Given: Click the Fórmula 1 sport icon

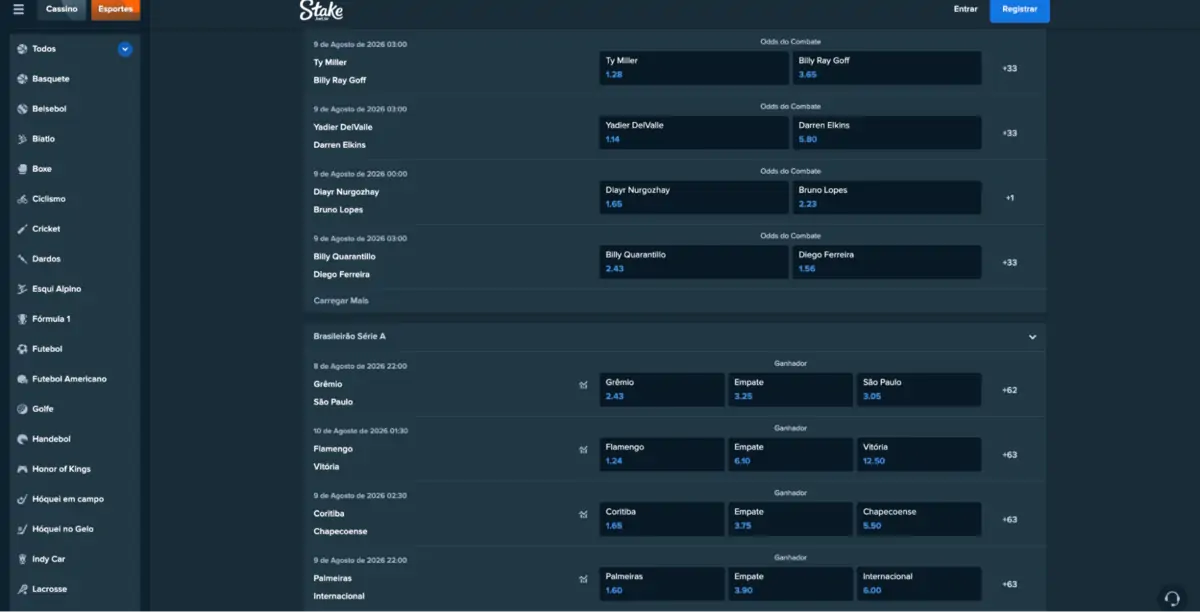Looking at the screenshot, I should (22, 319).
